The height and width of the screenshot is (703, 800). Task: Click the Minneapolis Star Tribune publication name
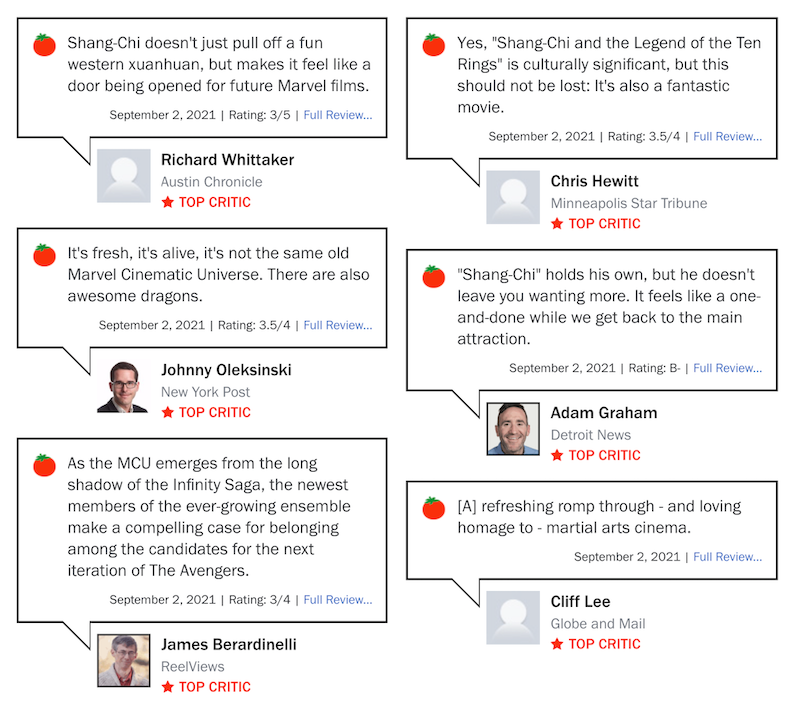pyautogui.click(x=629, y=203)
